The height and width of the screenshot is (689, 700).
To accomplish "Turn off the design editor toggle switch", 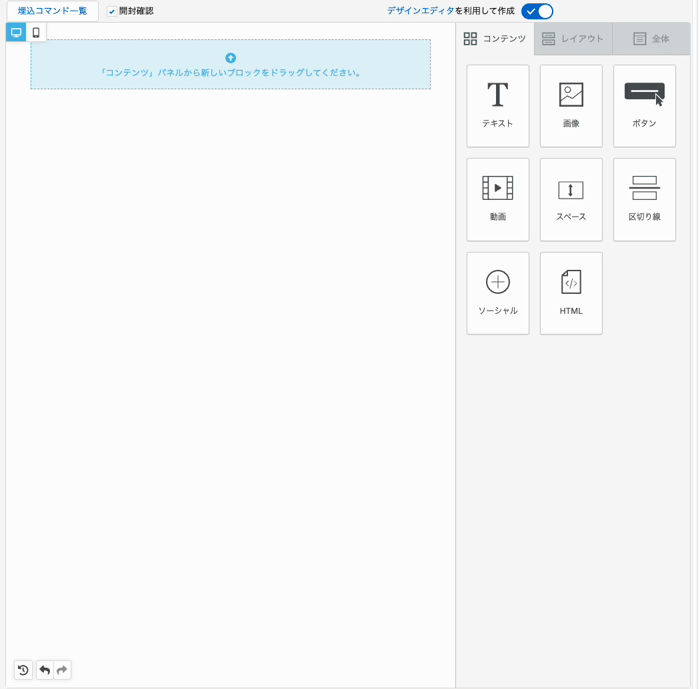I will click(537, 11).
